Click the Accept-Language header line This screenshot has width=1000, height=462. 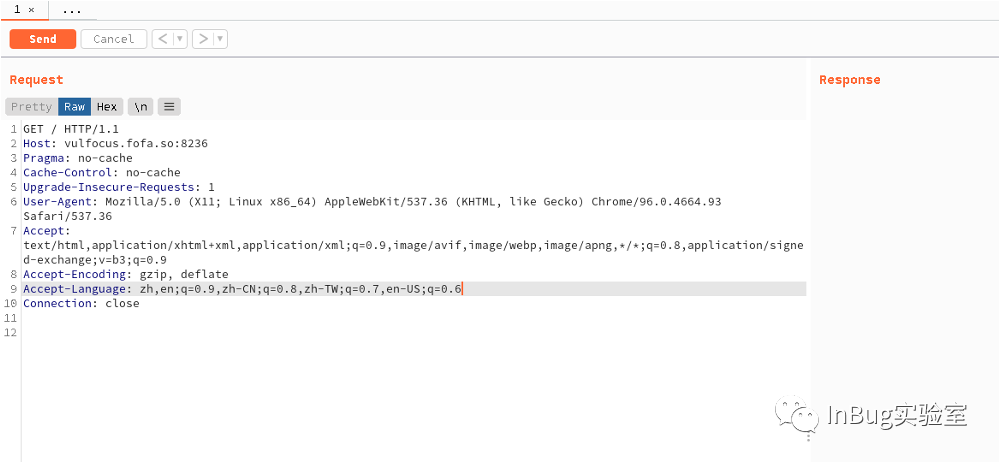(x=242, y=289)
